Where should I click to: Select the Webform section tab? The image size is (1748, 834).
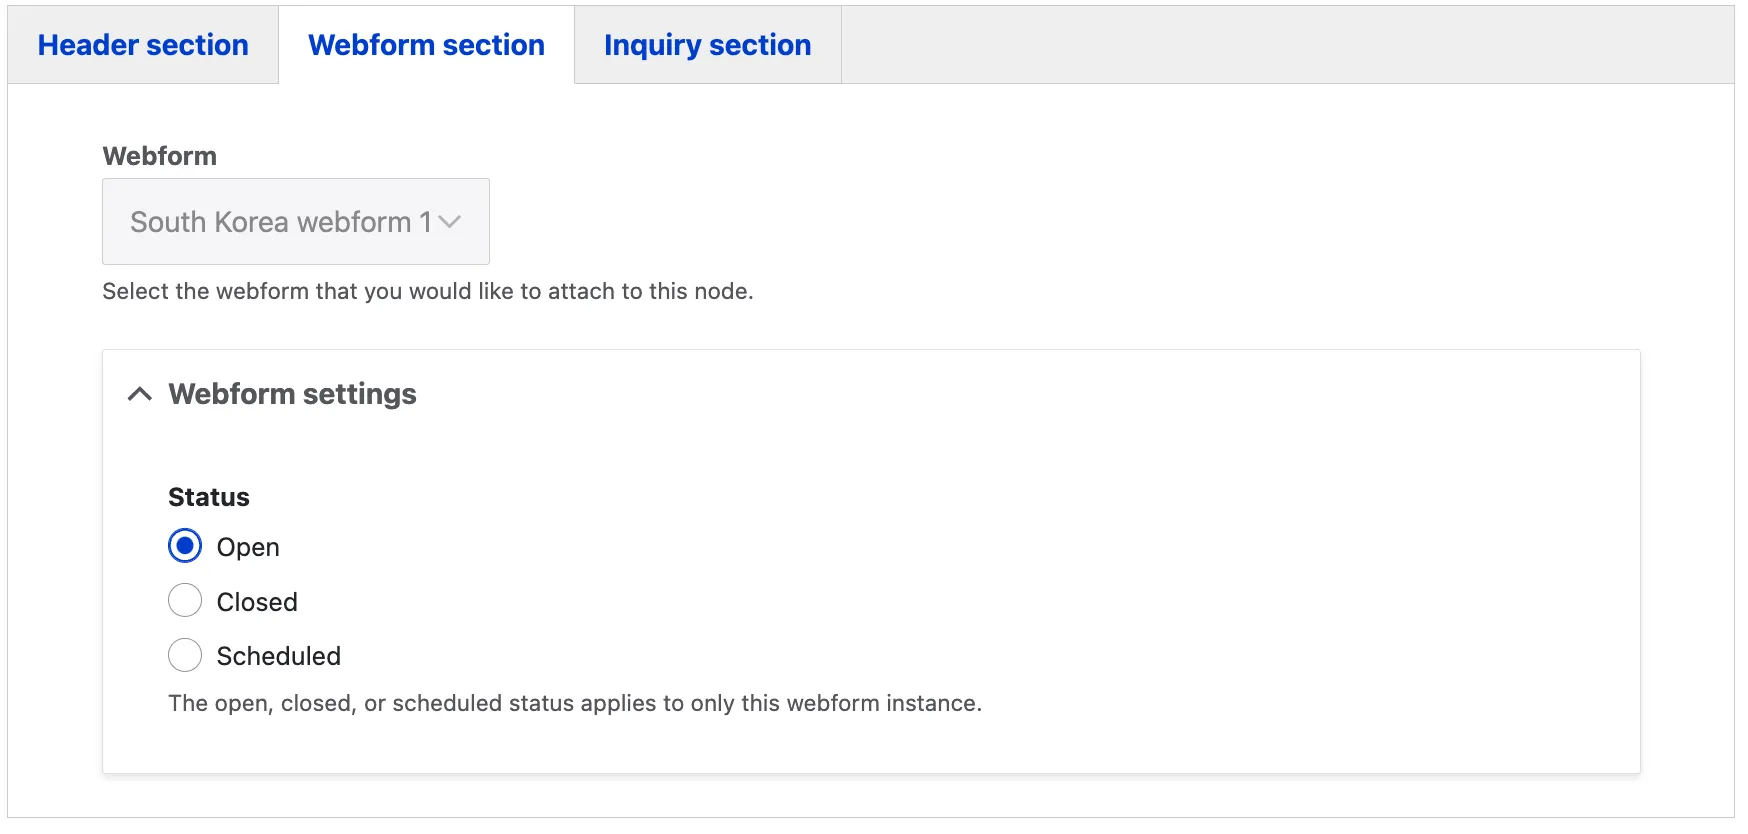point(426,45)
